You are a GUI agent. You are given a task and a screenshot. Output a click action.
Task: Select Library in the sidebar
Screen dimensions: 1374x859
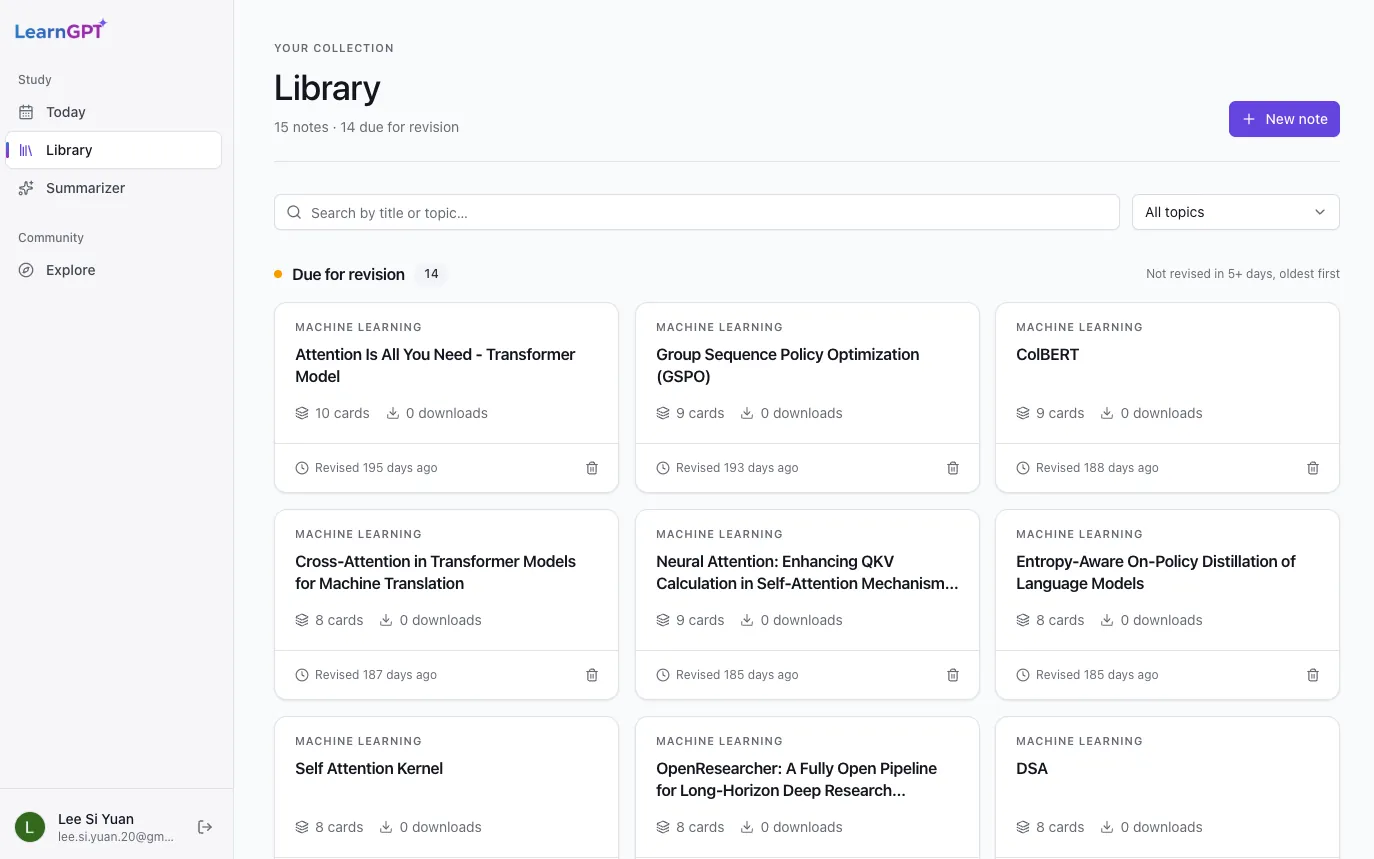(x=113, y=150)
